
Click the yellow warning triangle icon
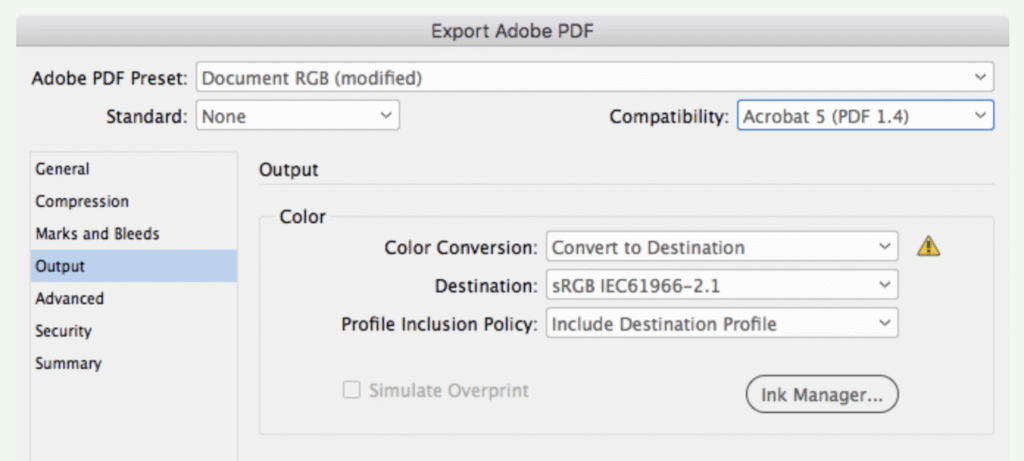click(x=929, y=246)
